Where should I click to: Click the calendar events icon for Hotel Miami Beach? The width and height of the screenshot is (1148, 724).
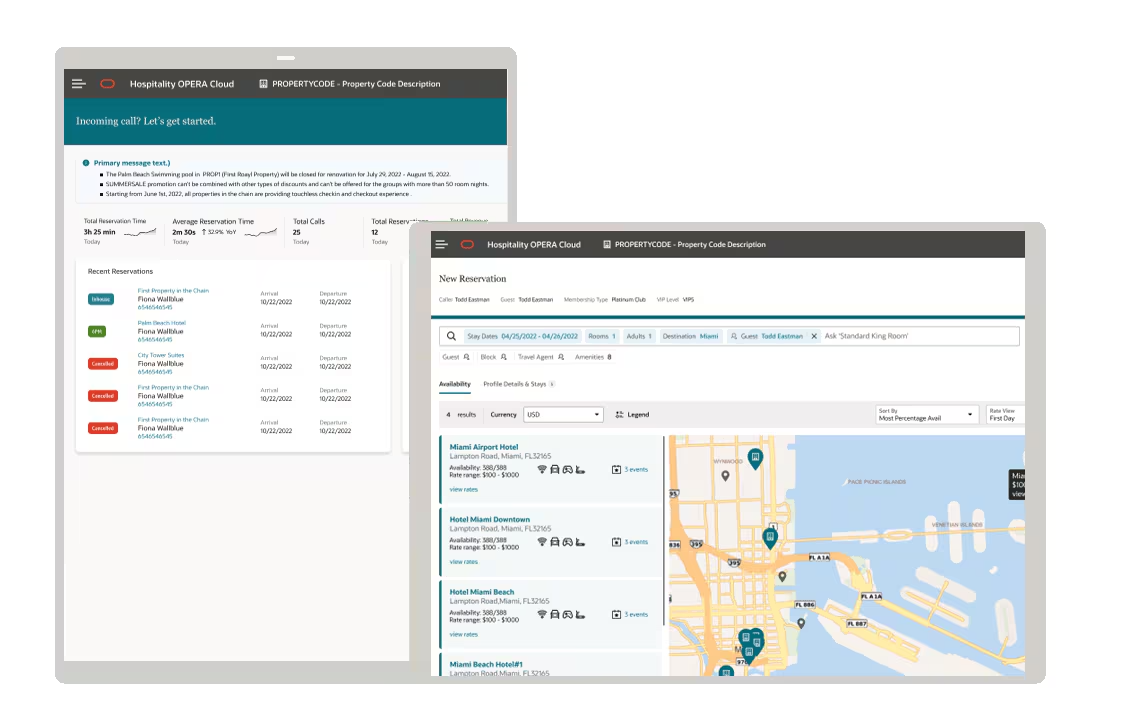tap(616, 614)
